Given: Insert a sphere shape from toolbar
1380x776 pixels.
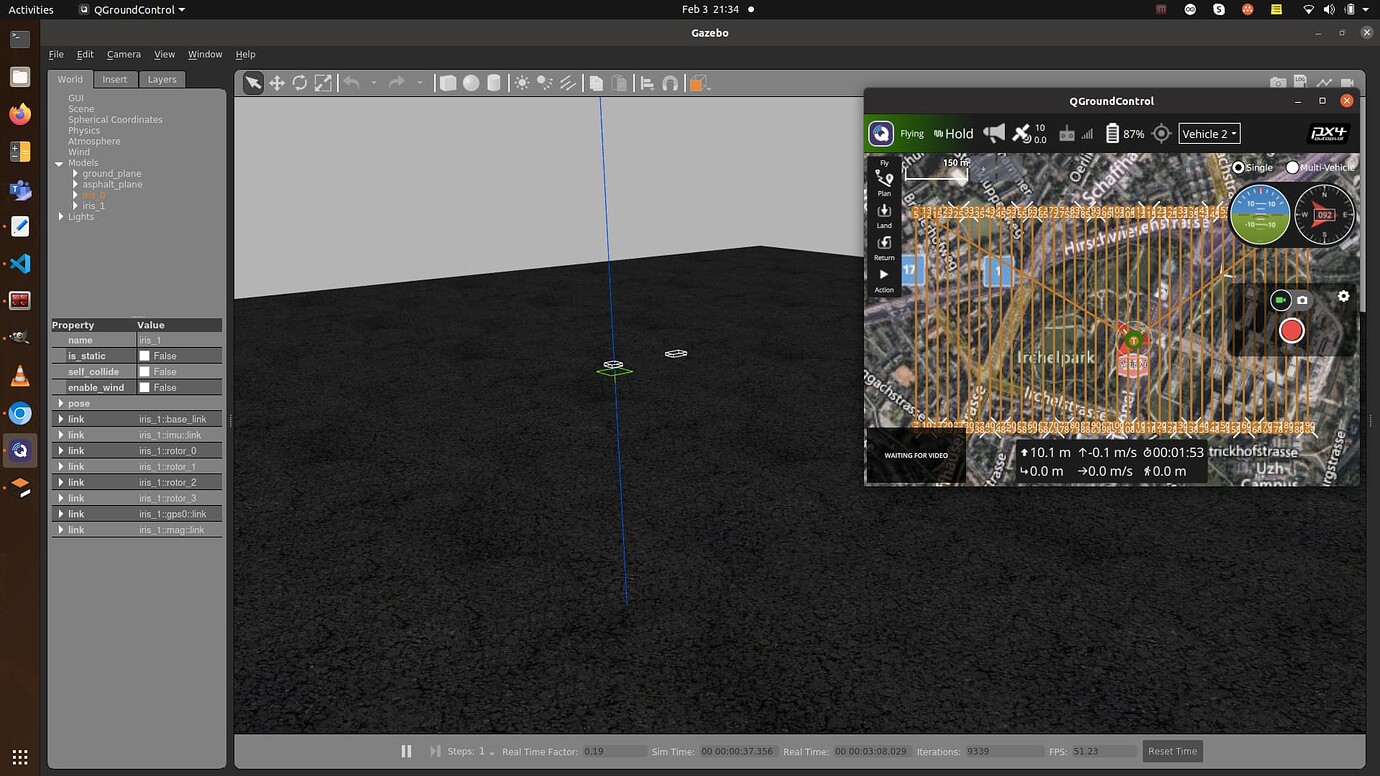Looking at the screenshot, I should [471, 83].
